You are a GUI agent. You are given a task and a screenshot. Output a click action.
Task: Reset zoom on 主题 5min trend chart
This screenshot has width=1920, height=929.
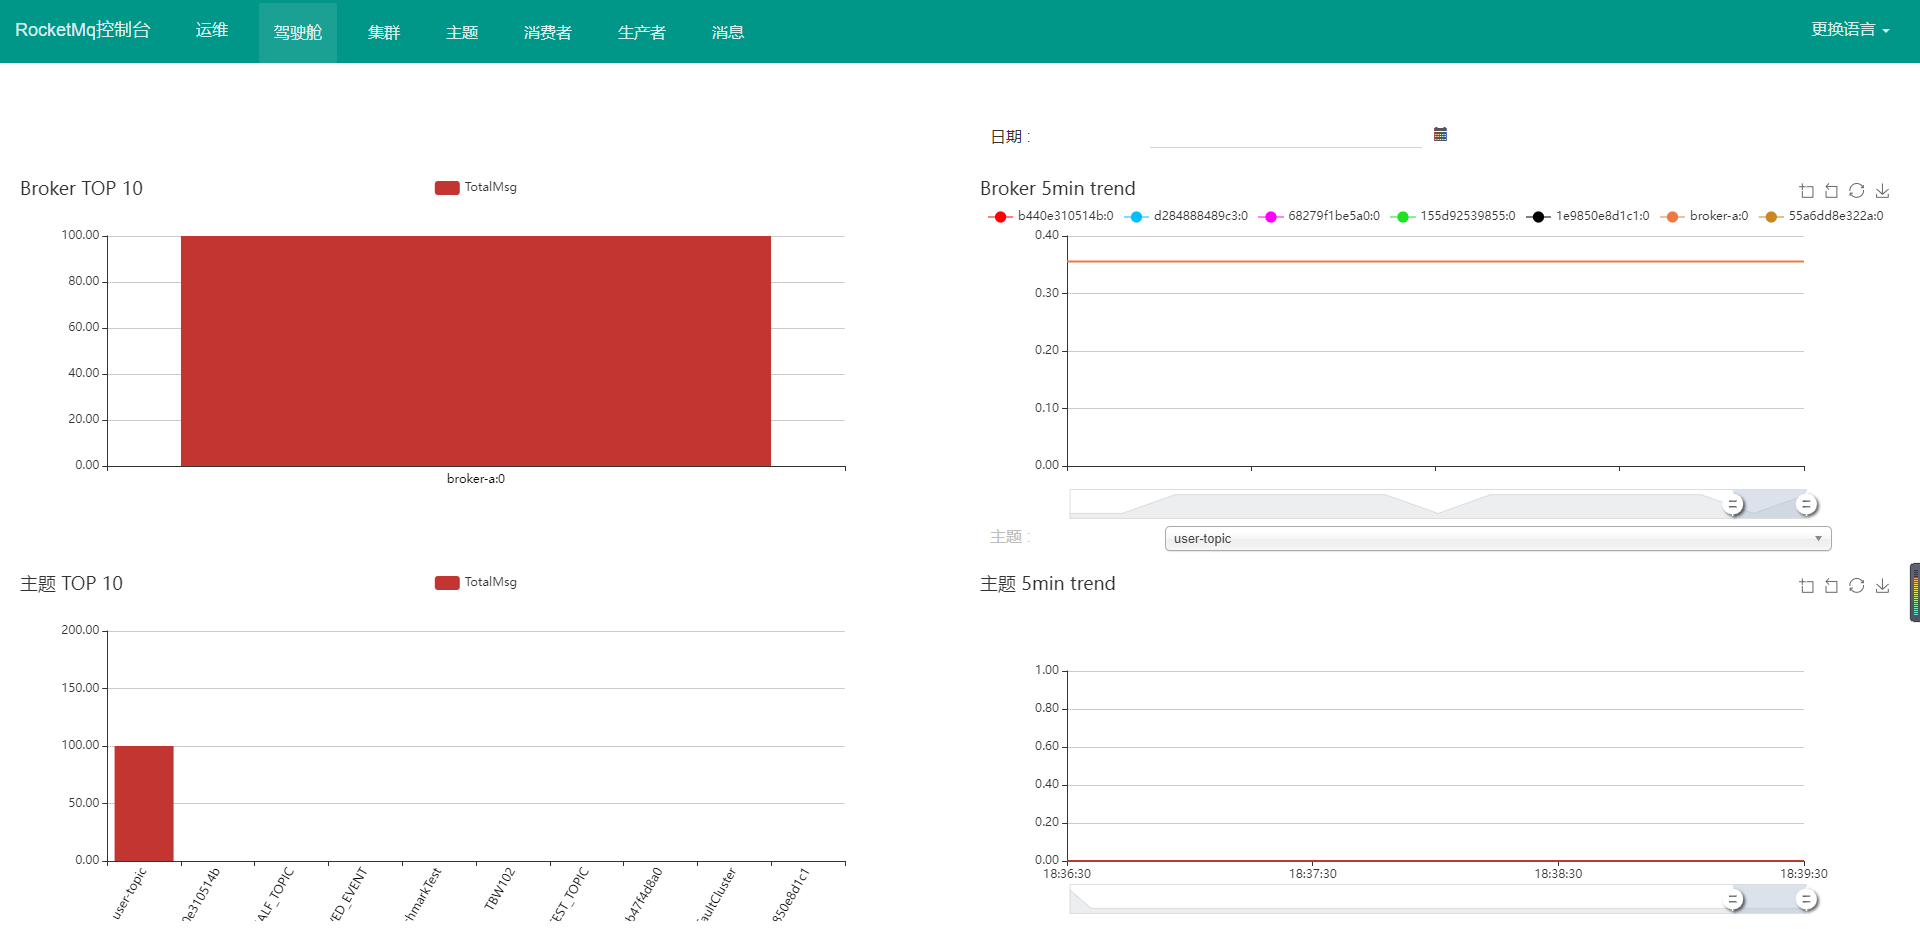(1832, 586)
